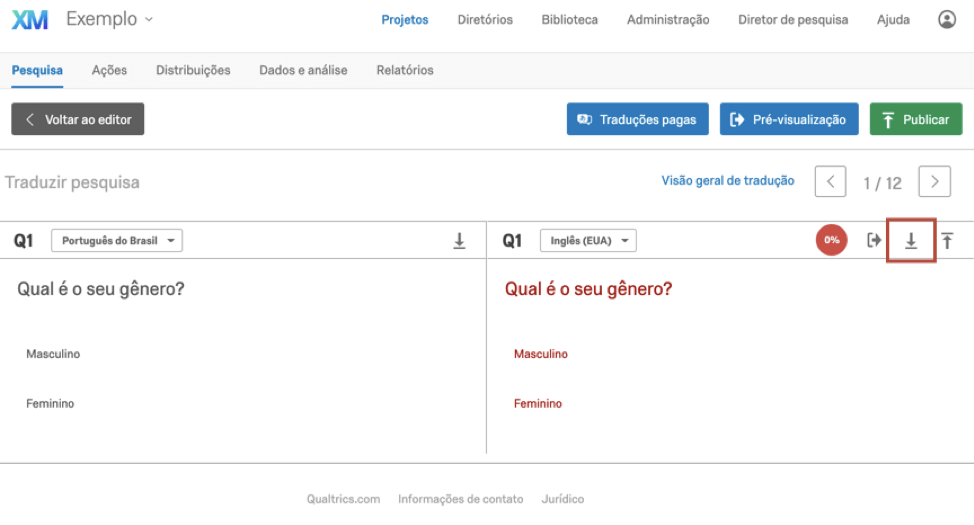Open the Dados e análise tab
The width and height of the screenshot is (974, 525).
(303, 70)
